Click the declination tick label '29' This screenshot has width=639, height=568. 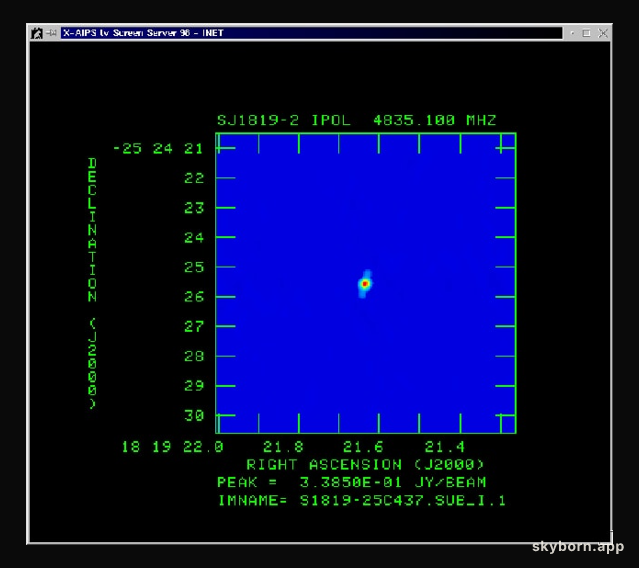(x=194, y=385)
